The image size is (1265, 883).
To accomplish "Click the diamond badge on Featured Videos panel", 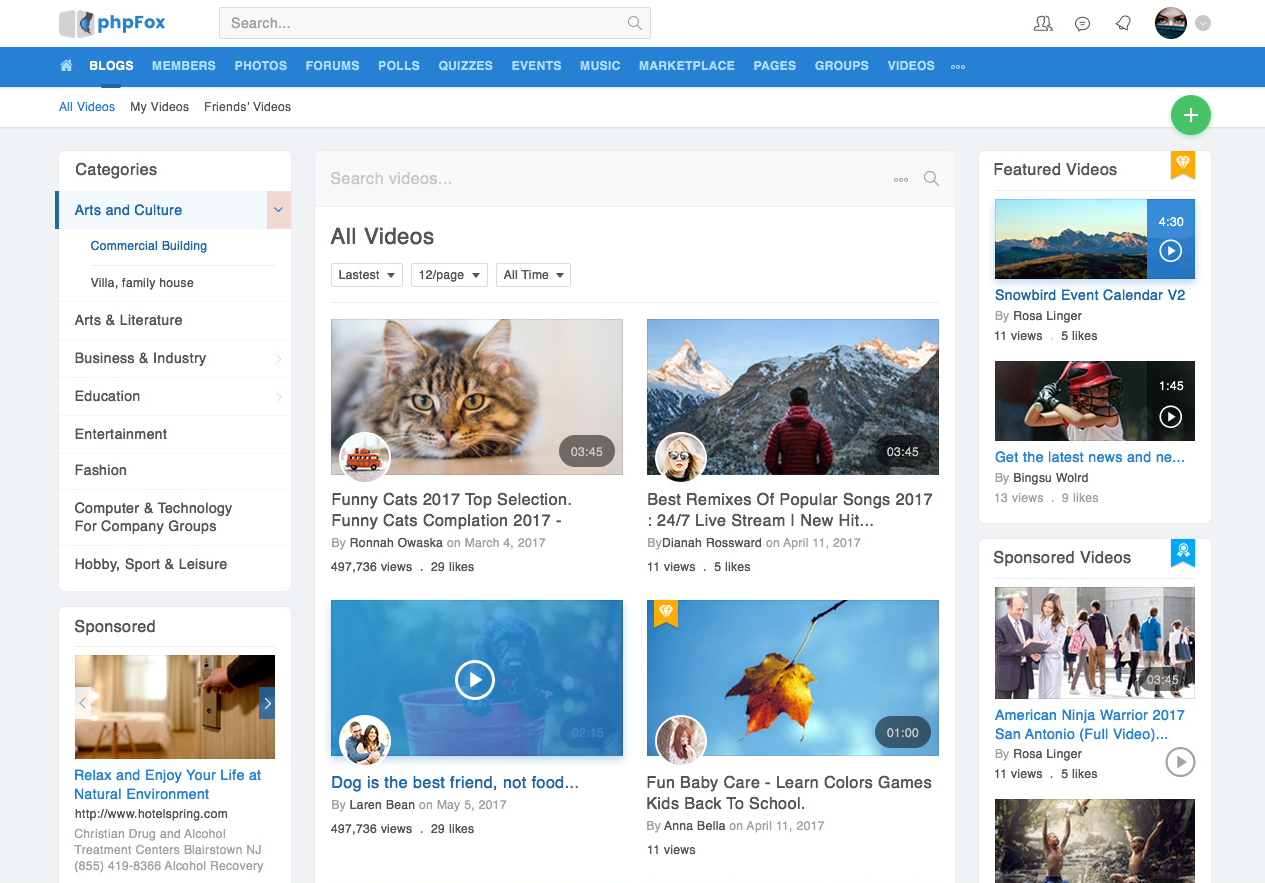I will point(1182,166).
